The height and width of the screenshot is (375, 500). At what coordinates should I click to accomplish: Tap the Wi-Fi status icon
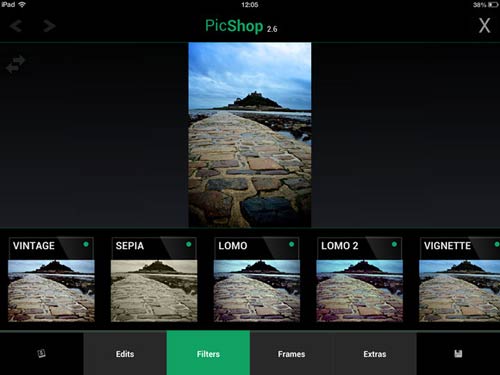pyautogui.click(x=22, y=5)
